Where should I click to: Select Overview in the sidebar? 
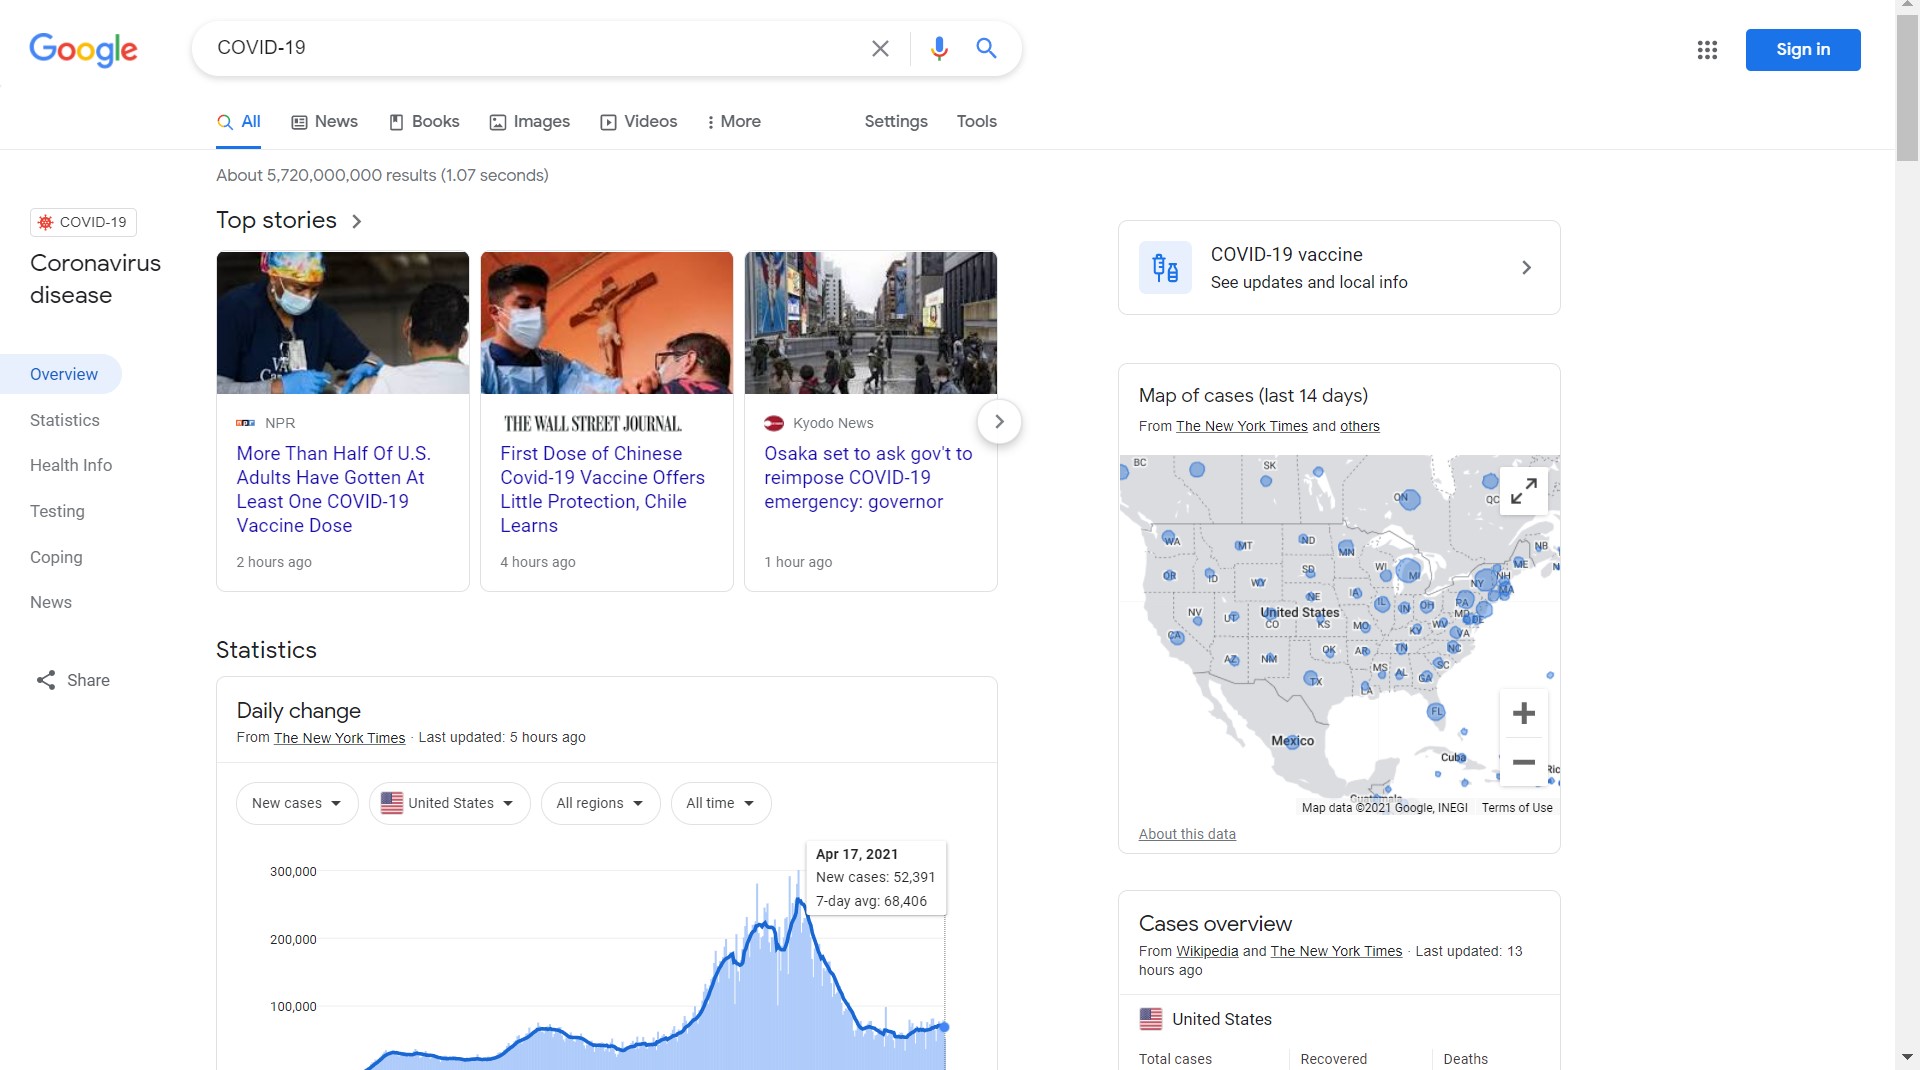click(x=61, y=374)
